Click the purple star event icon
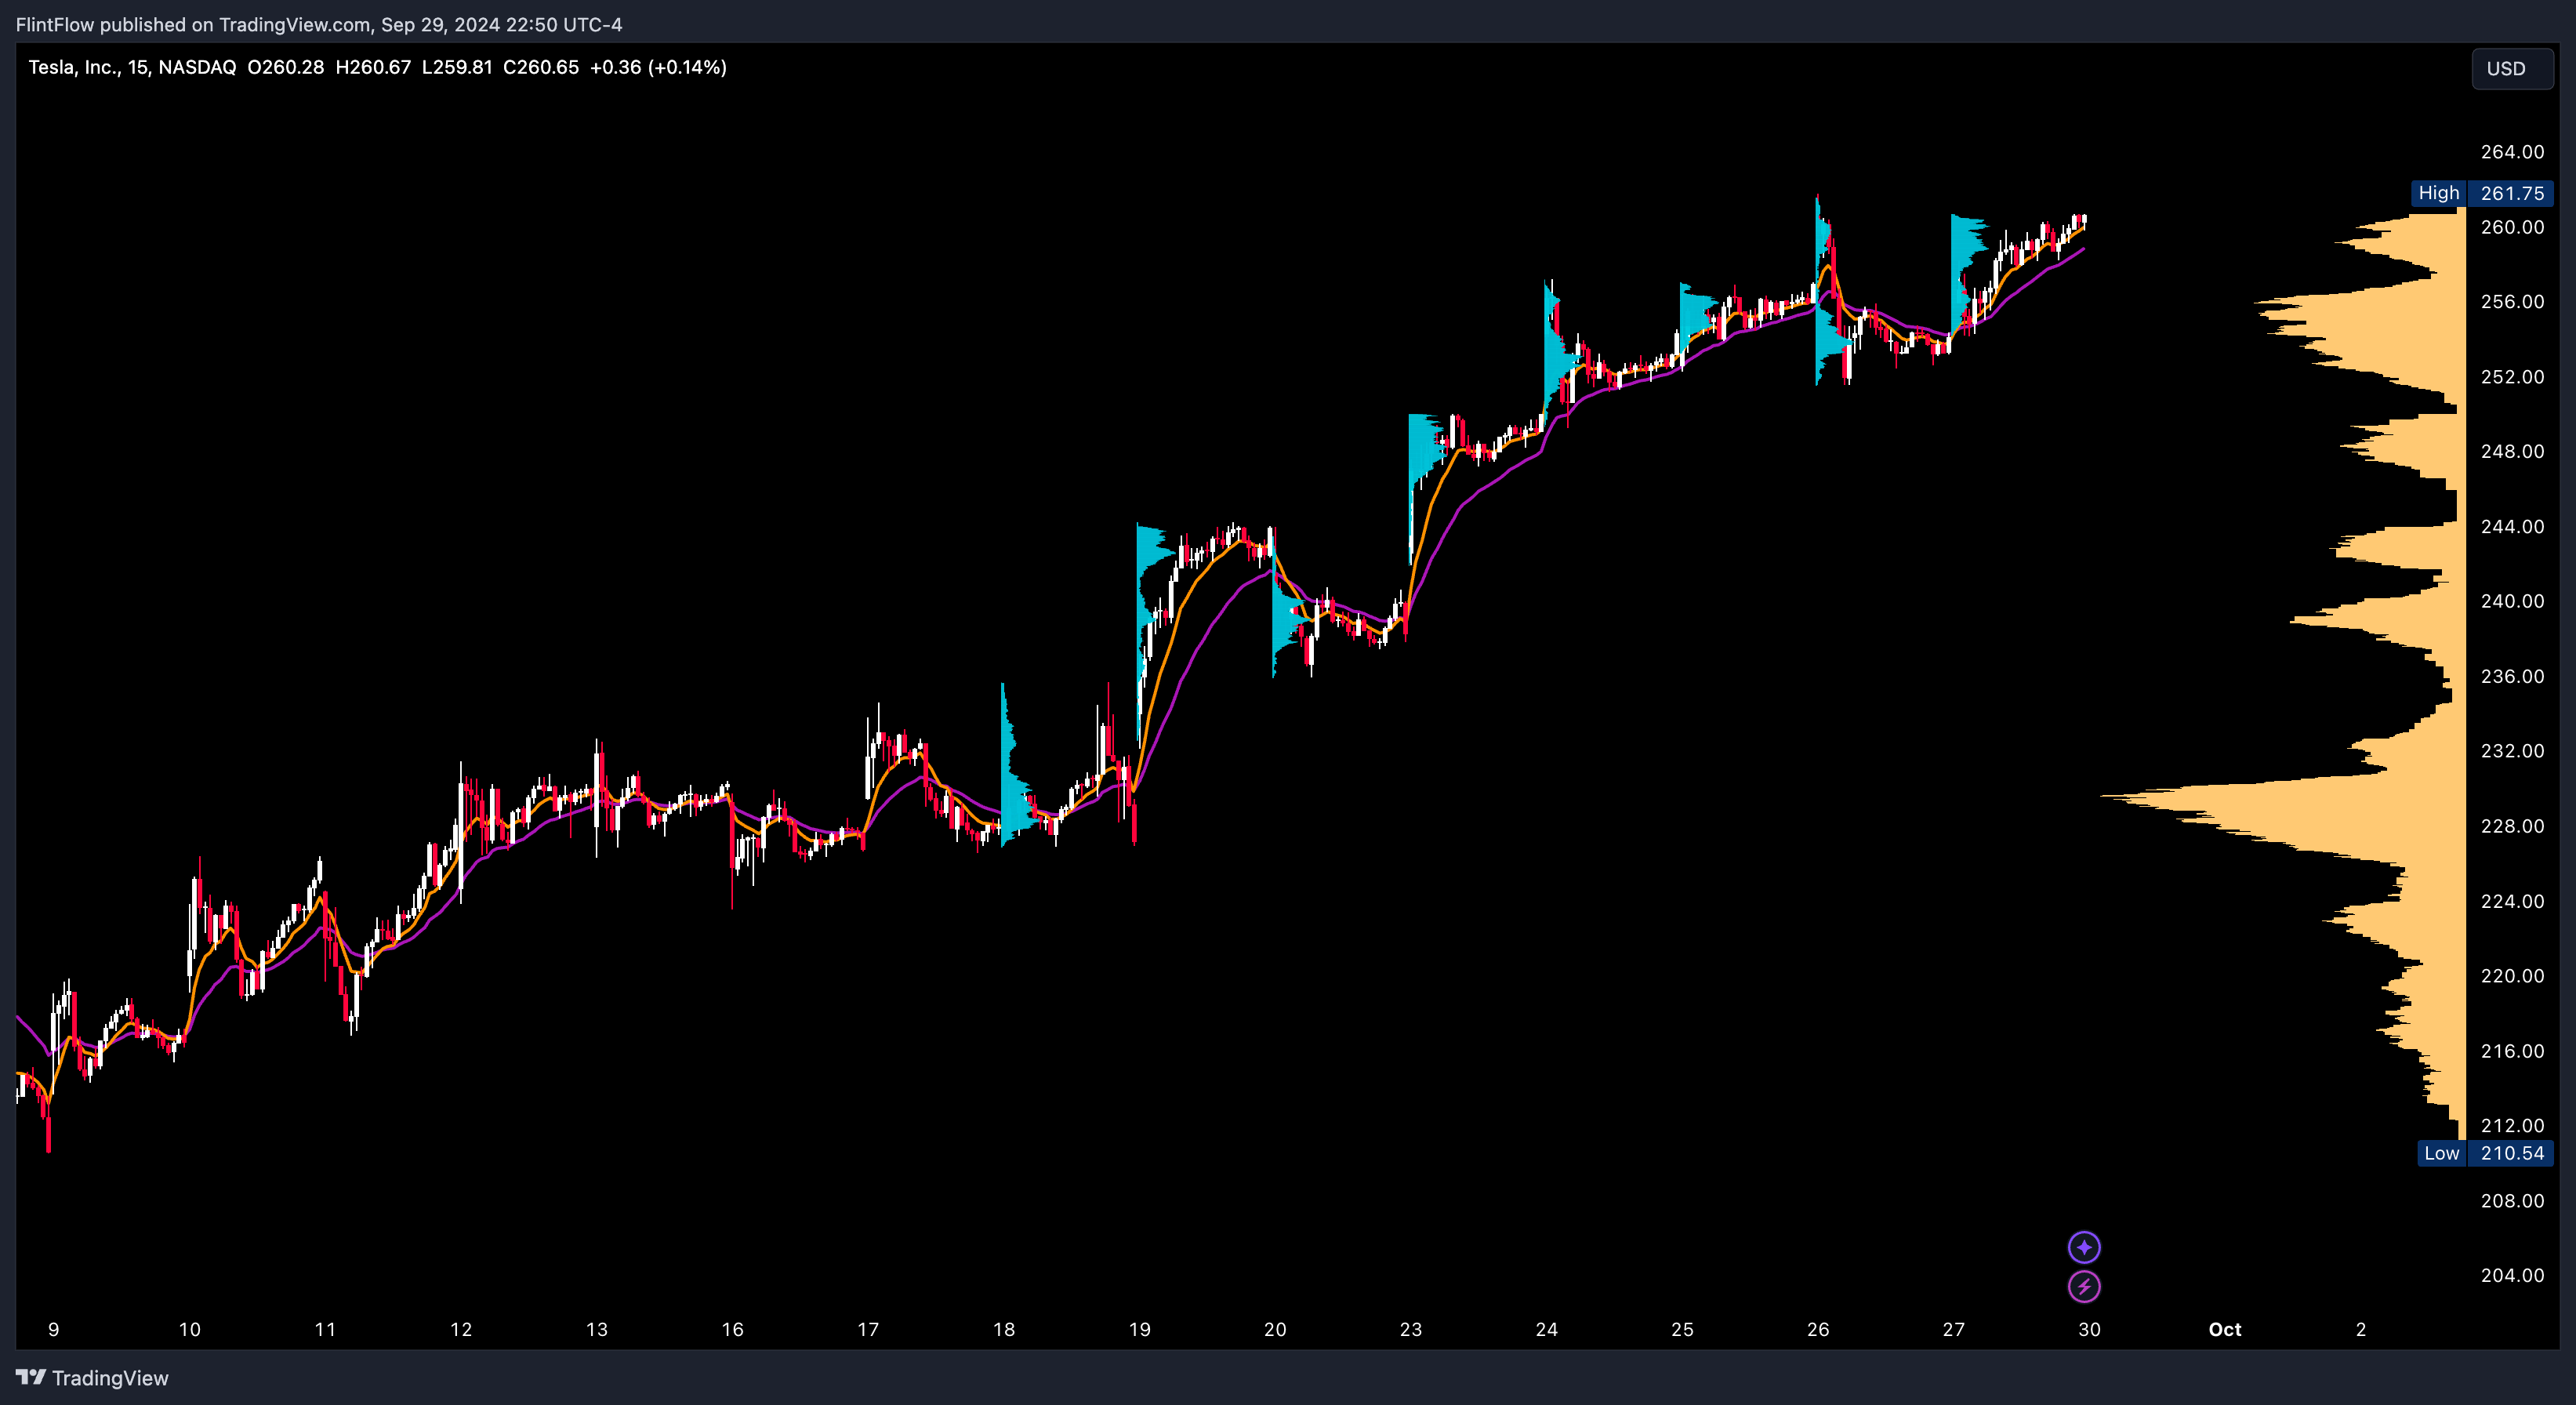 [2084, 1247]
